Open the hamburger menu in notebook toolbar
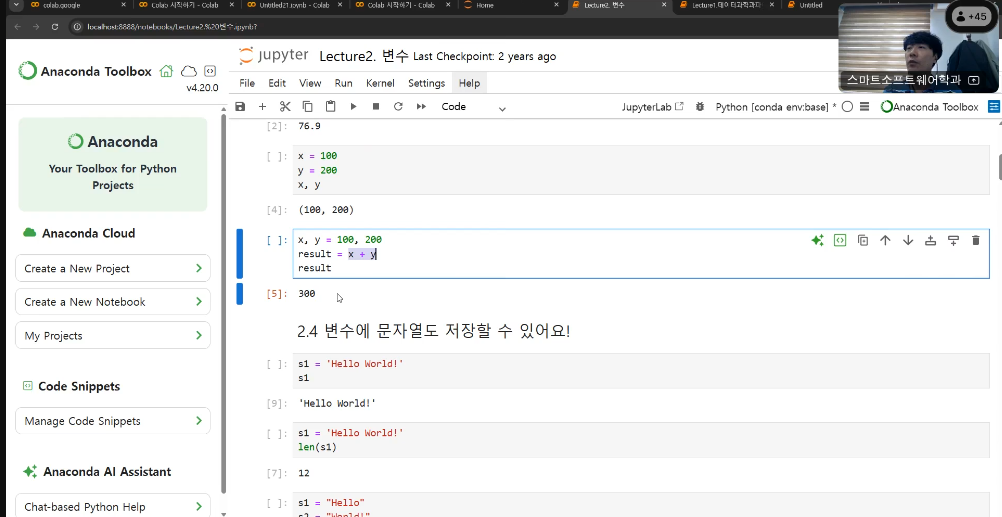This screenshot has width=1002, height=517. pos(865,107)
